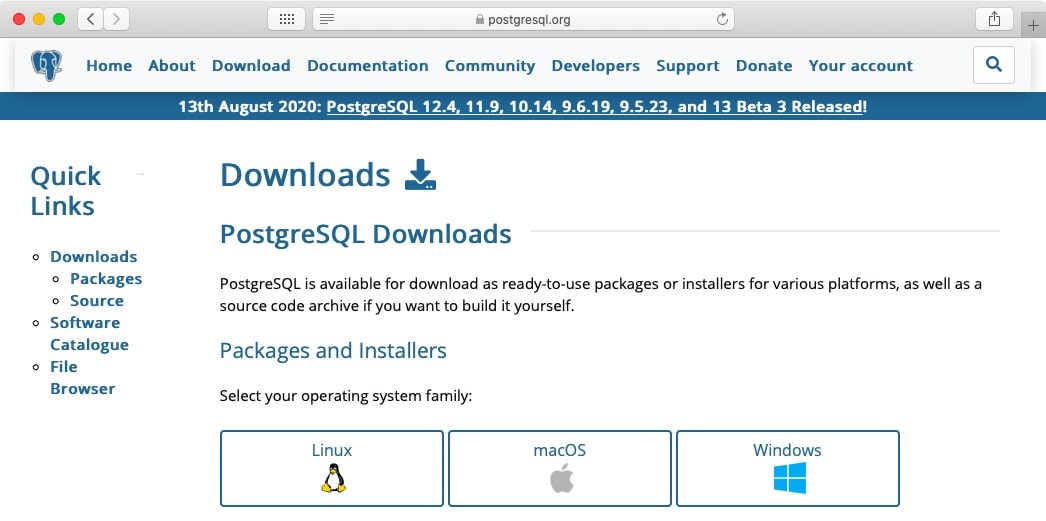Click the Windows logo icon
Image resolution: width=1046 pixels, height=521 pixels.
coord(788,479)
